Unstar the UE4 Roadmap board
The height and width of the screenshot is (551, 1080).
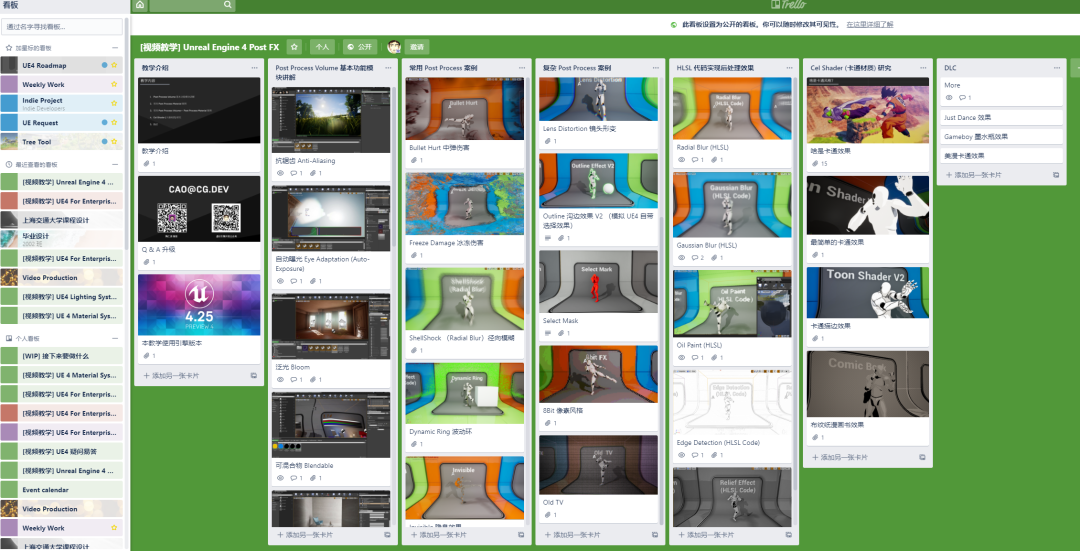pyautogui.click(x=114, y=65)
